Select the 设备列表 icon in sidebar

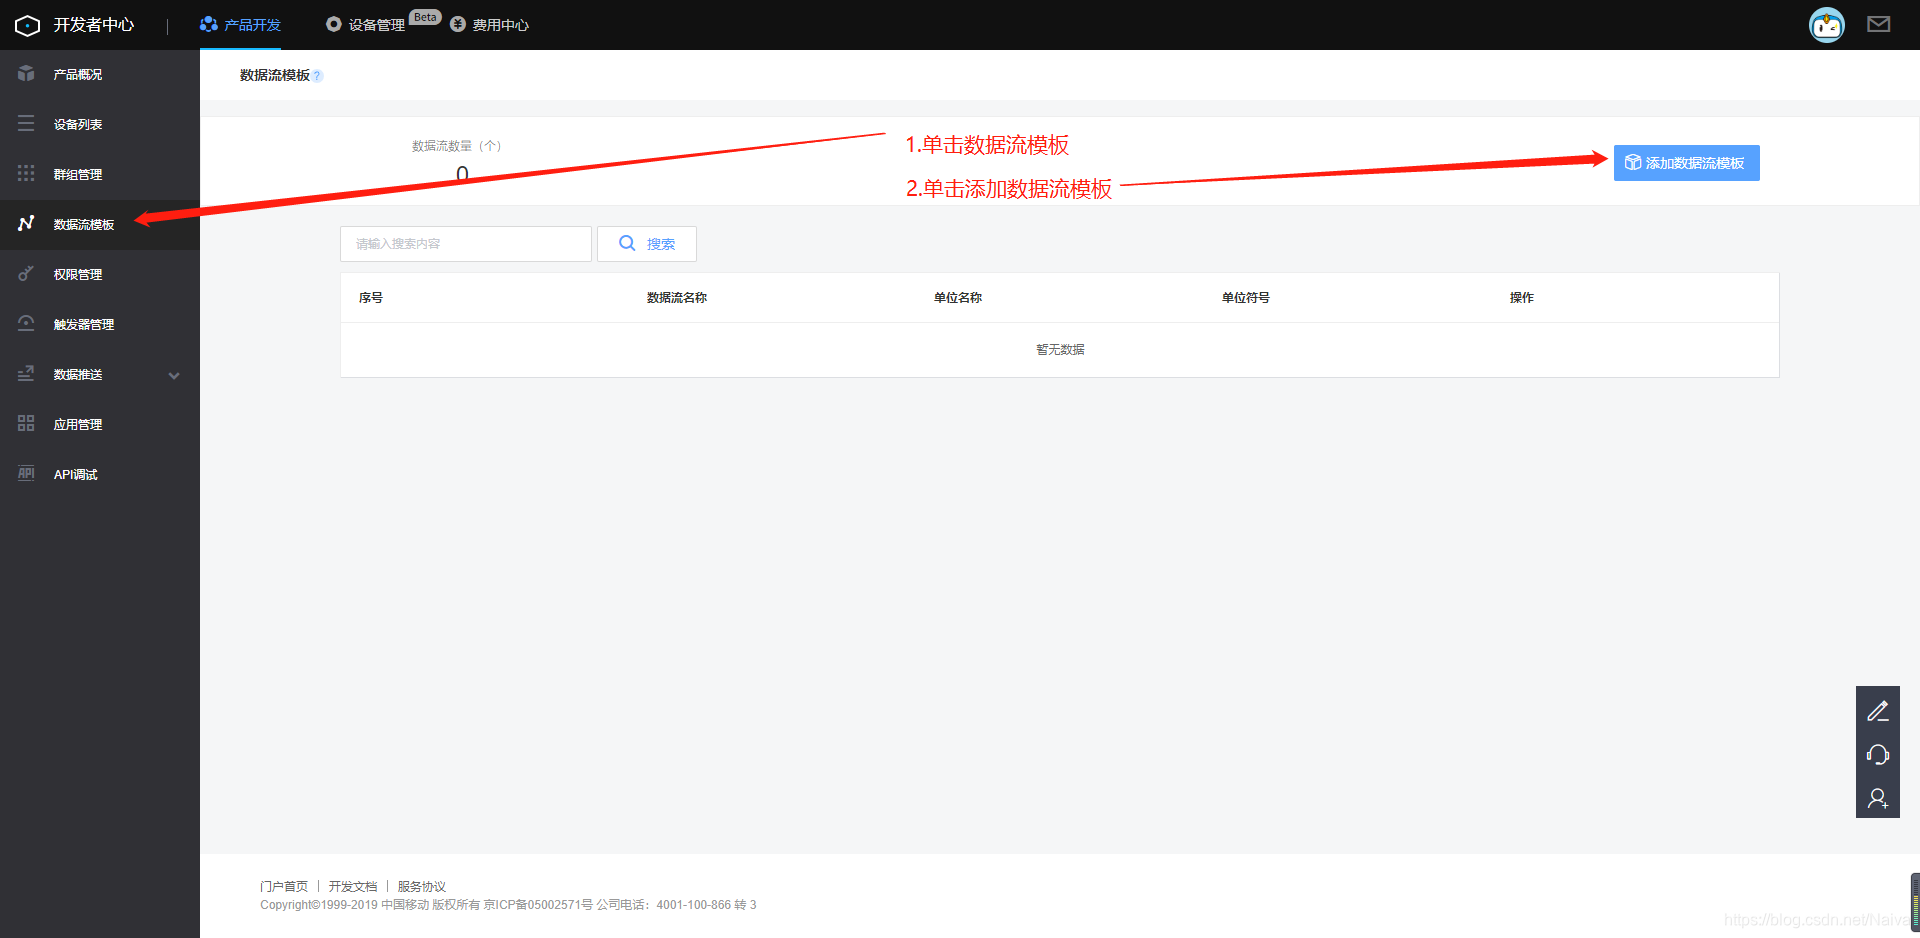click(x=26, y=123)
